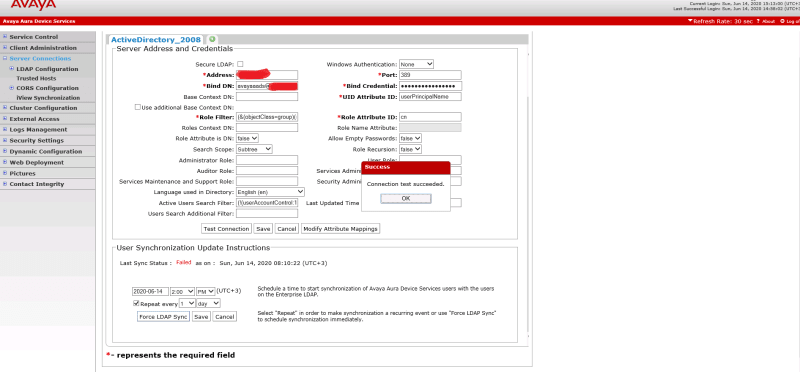Open iView Synchronization page

click(48, 97)
